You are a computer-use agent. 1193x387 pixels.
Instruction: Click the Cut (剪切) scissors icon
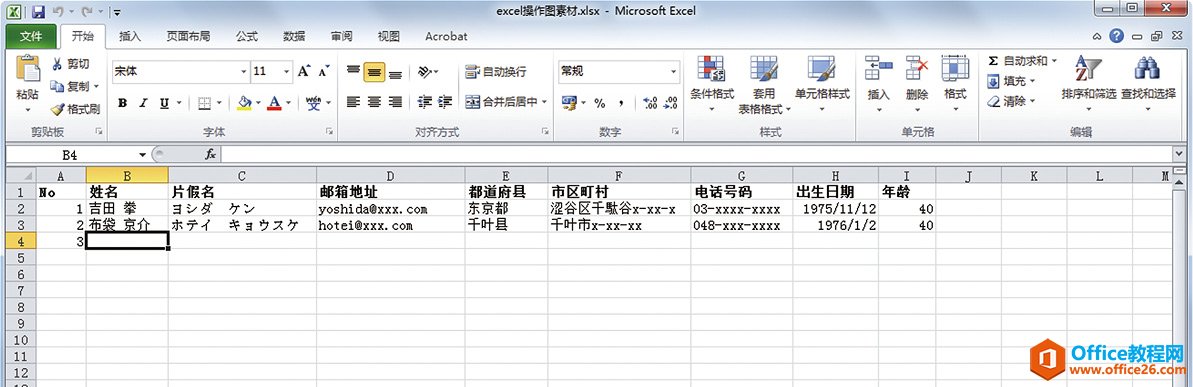coord(57,65)
